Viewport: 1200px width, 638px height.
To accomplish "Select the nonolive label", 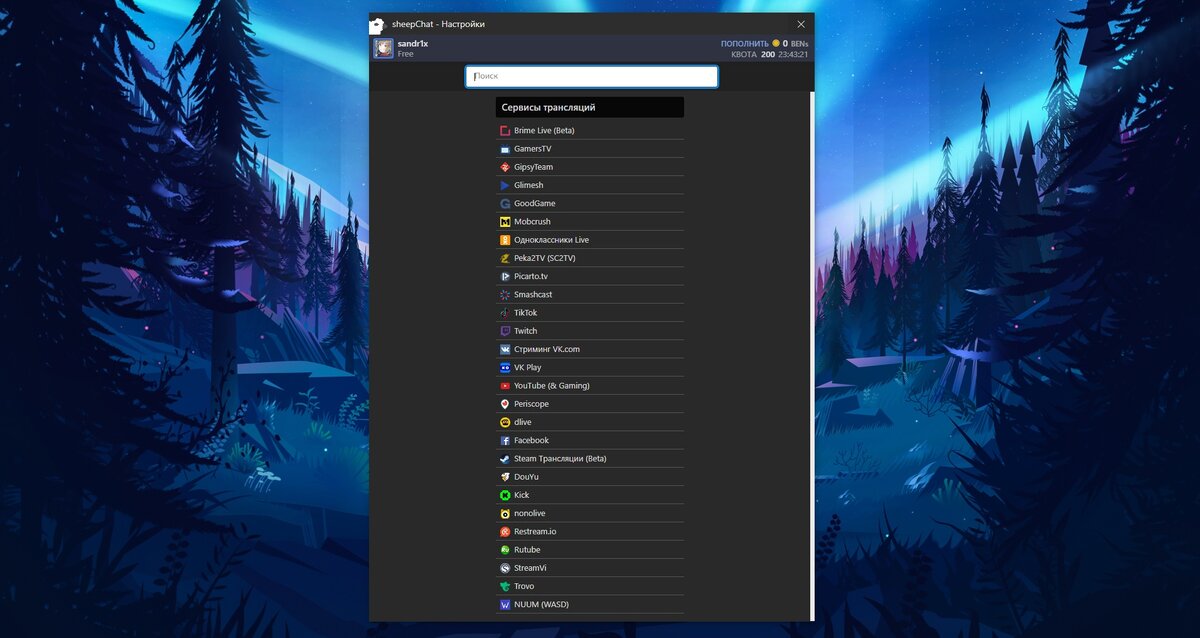I will point(530,513).
